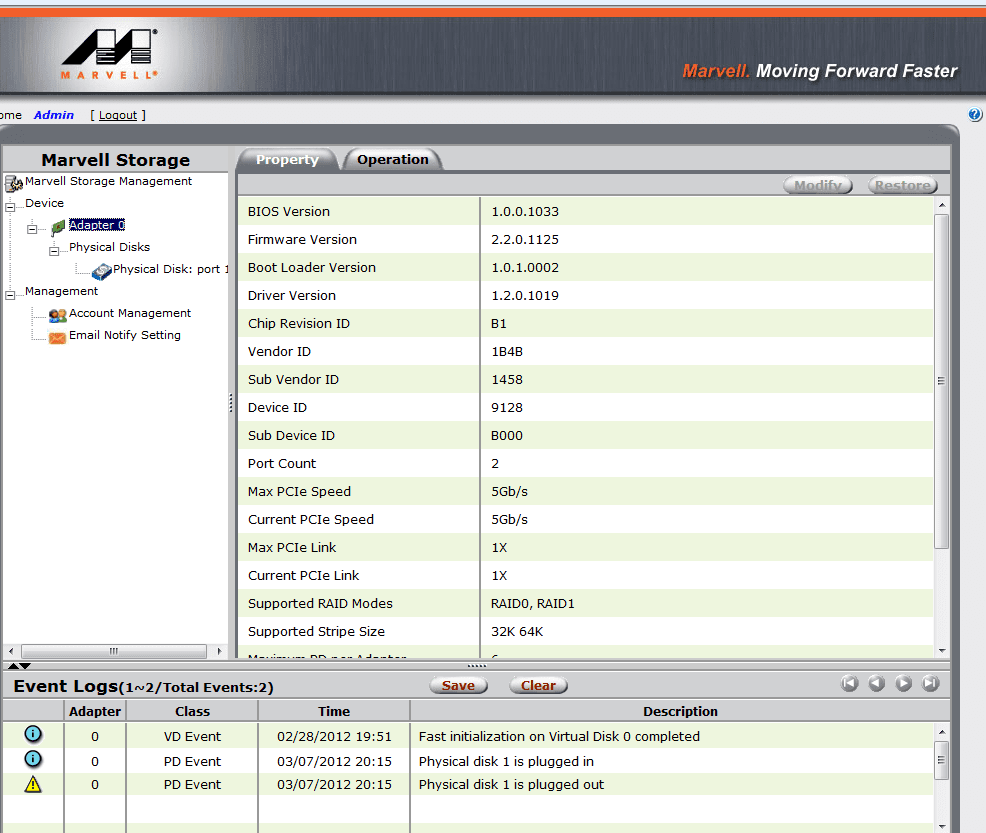986x833 pixels.
Task: Click the Current PCIe Speed row label
Action: pos(311,519)
